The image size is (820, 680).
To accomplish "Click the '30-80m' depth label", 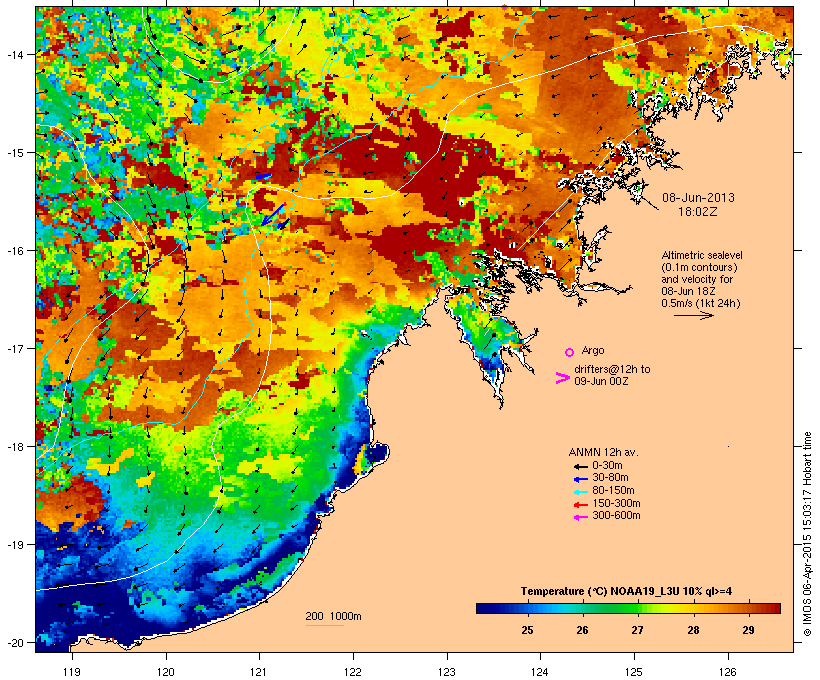I will pyautogui.click(x=610, y=478).
